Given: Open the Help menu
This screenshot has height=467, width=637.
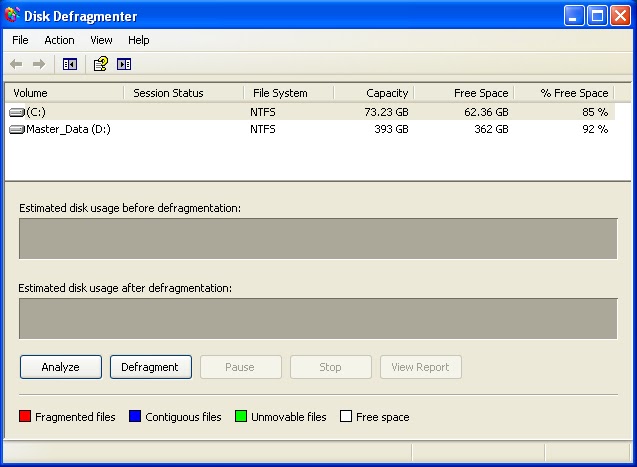Looking at the screenshot, I should 139,40.
